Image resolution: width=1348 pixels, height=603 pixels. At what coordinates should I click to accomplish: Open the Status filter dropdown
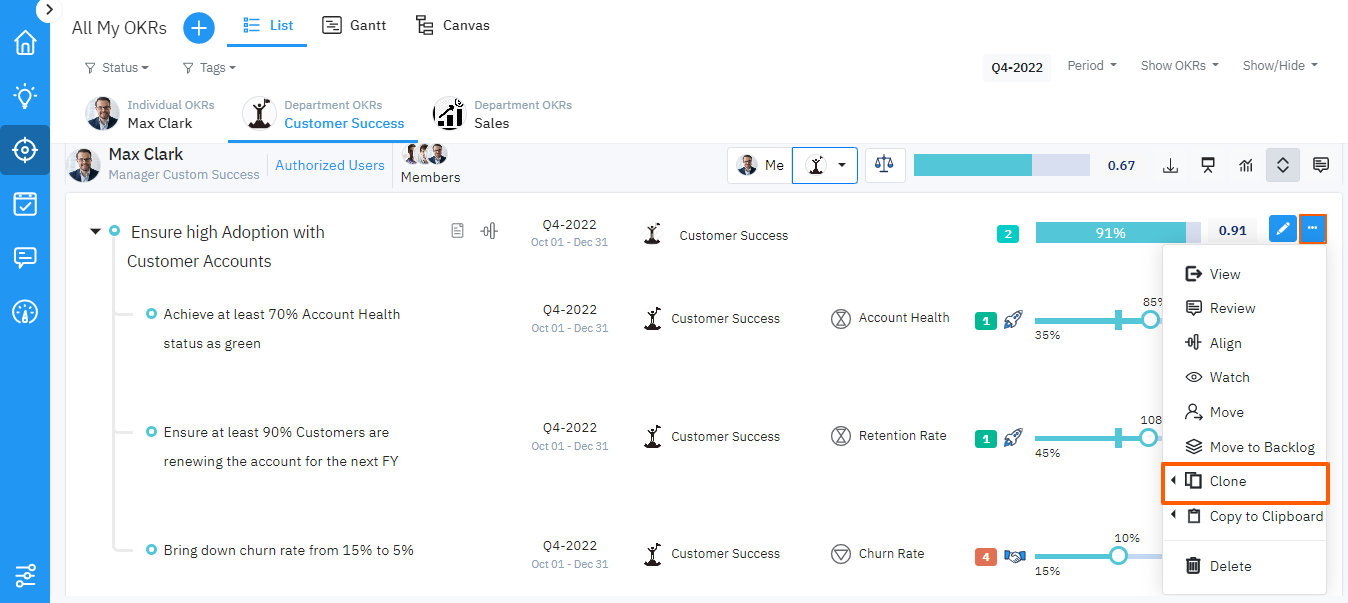117,68
